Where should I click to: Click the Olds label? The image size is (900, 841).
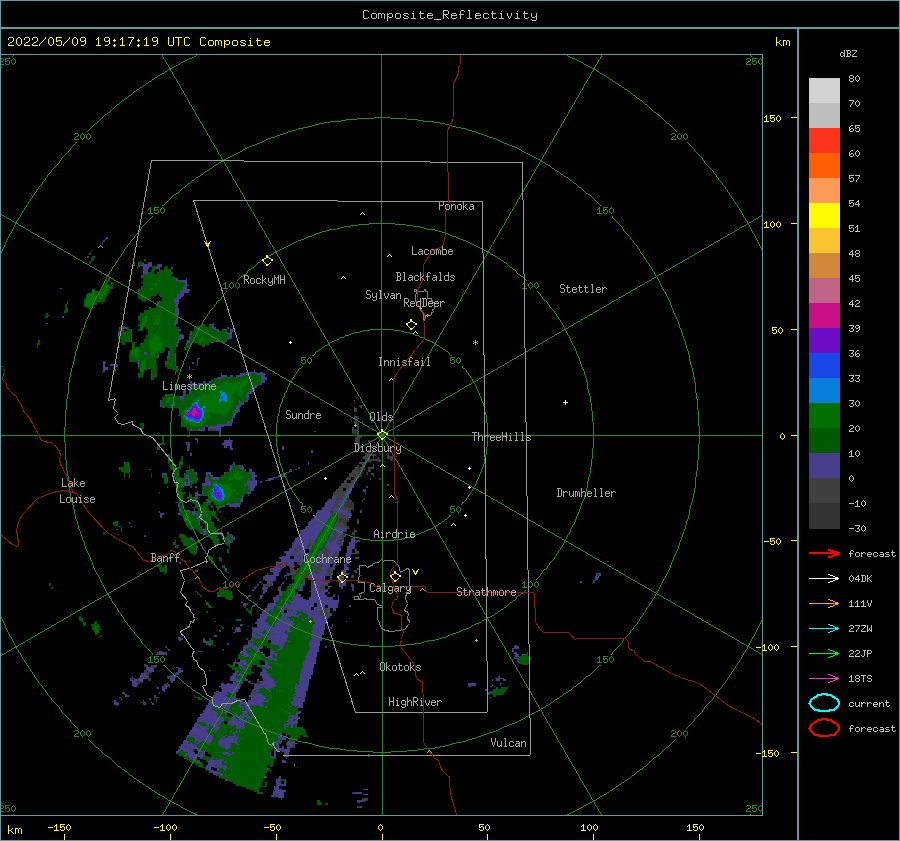click(x=381, y=417)
